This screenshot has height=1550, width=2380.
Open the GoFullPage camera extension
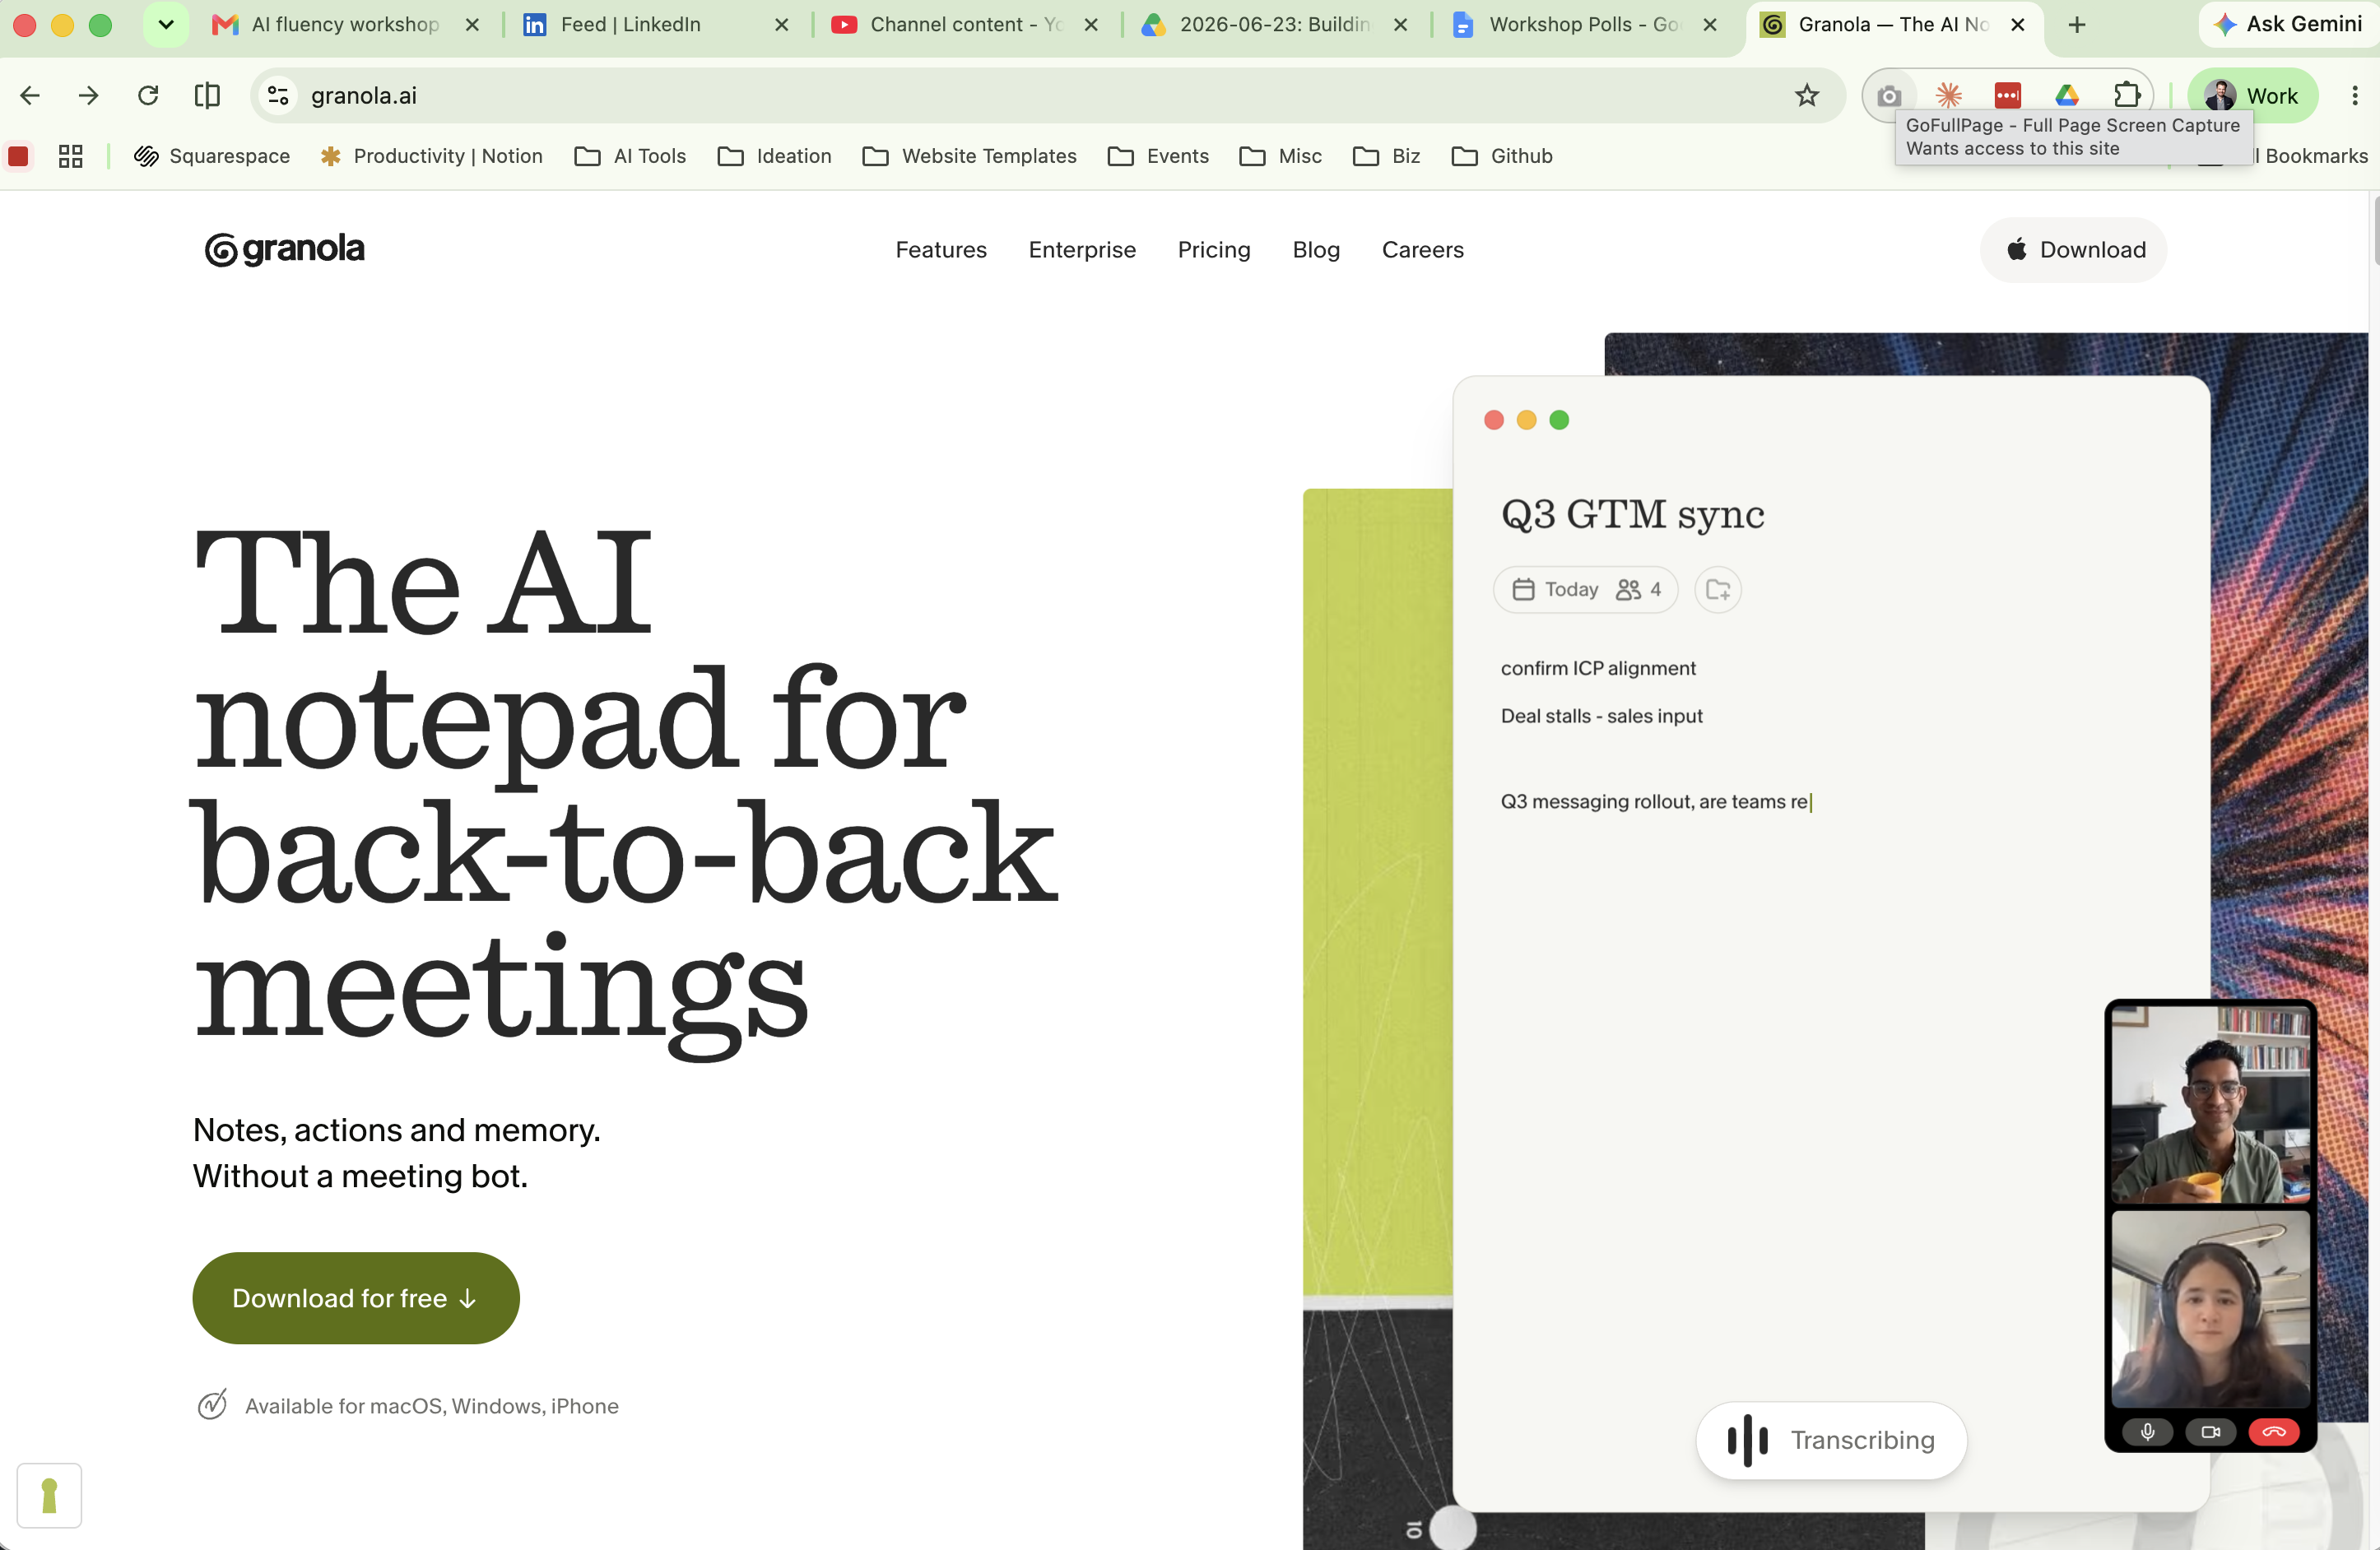click(x=1888, y=96)
